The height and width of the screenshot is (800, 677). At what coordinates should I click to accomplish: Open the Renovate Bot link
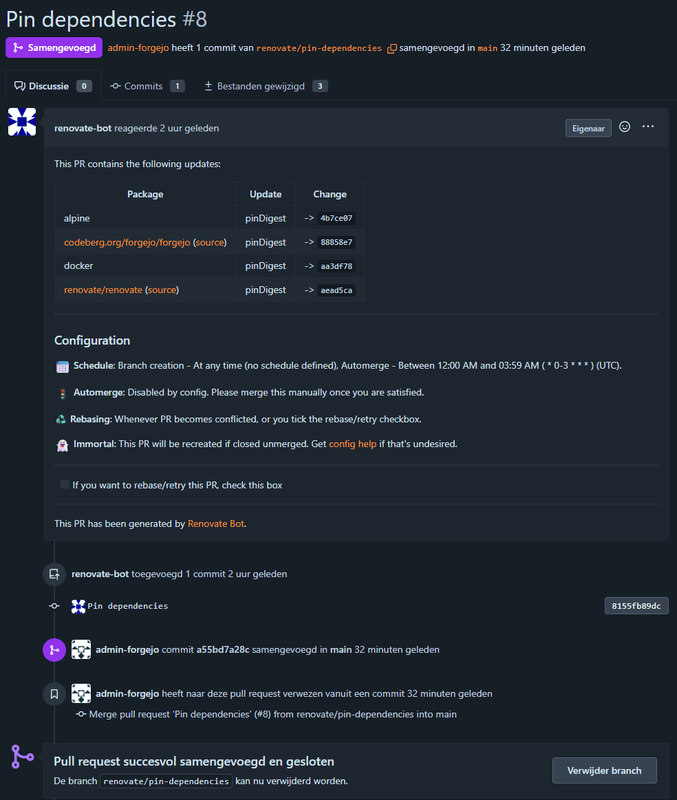[x=216, y=523]
